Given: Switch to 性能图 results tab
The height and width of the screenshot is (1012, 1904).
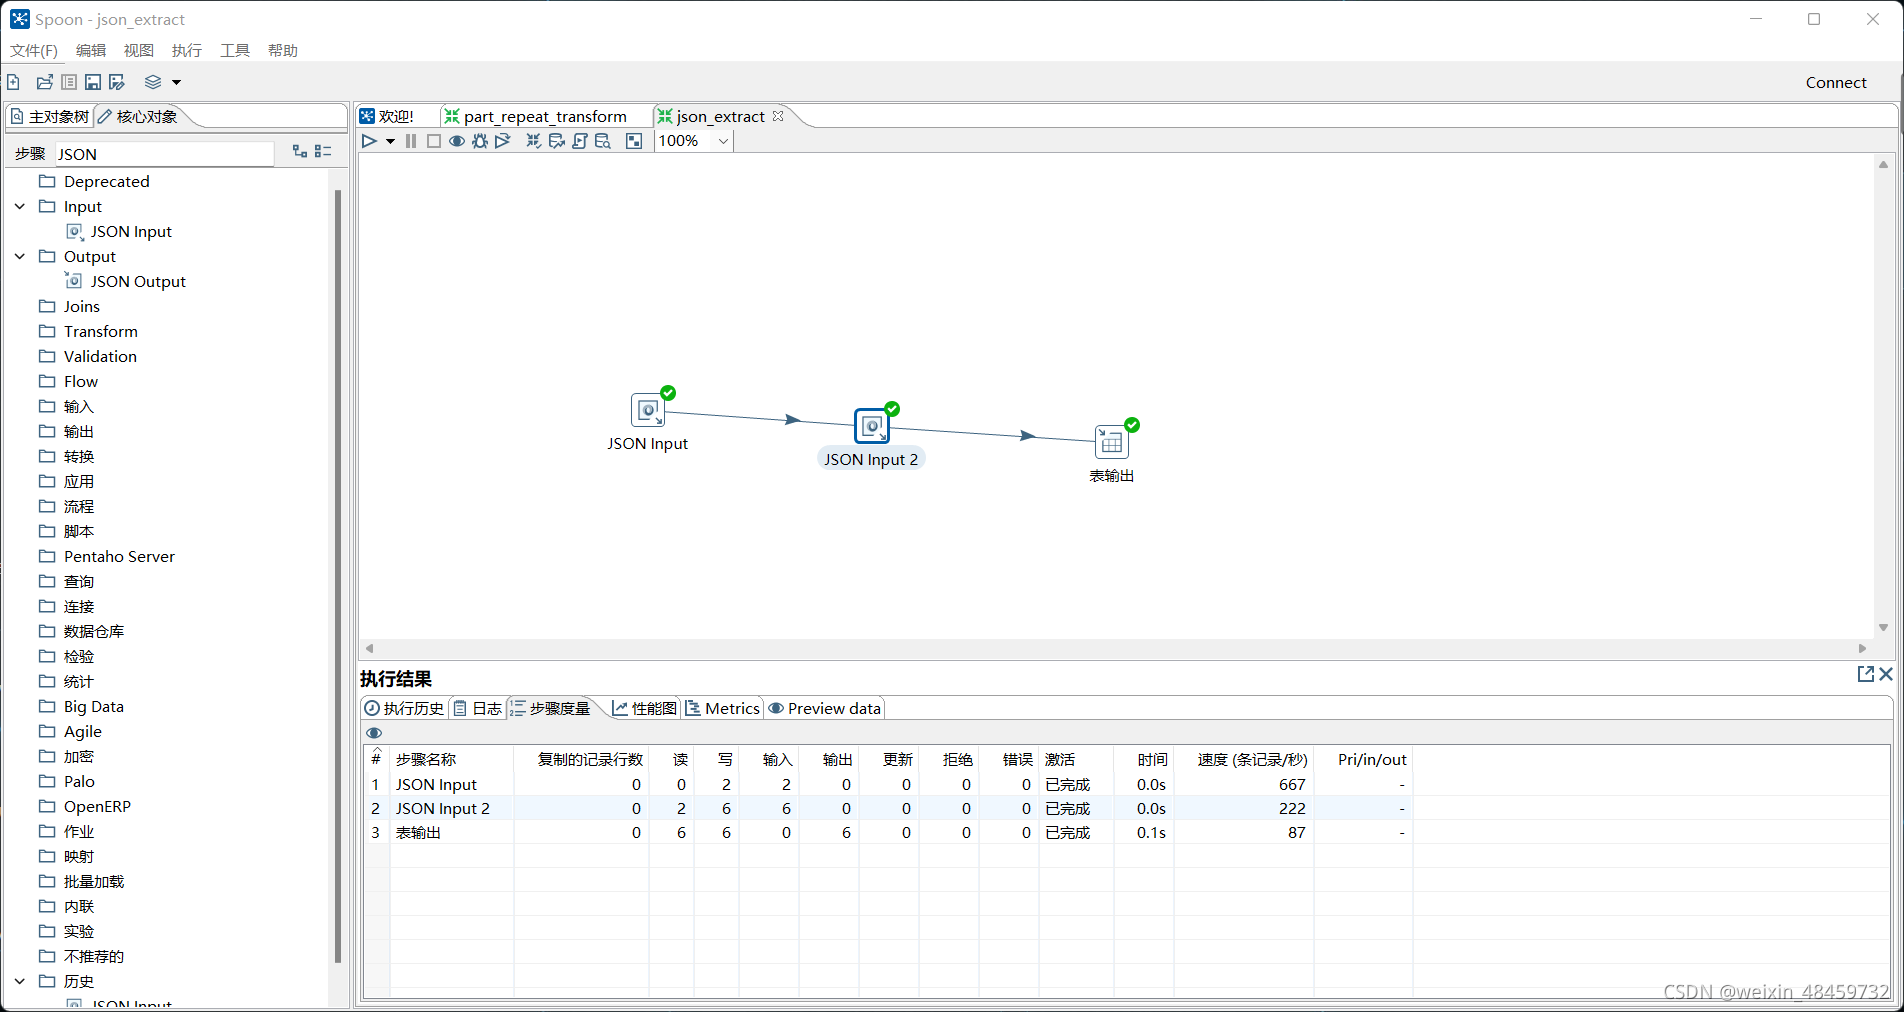Looking at the screenshot, I should pos(645,708).
